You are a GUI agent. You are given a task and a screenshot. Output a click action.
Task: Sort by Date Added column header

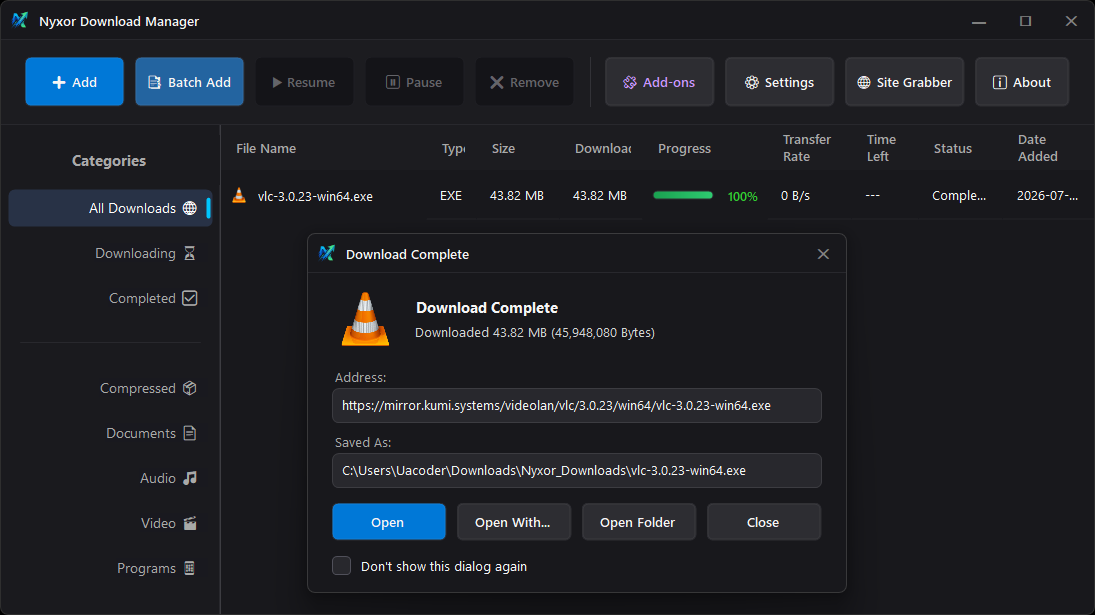pyautogui.click(x=1038, y=148)
